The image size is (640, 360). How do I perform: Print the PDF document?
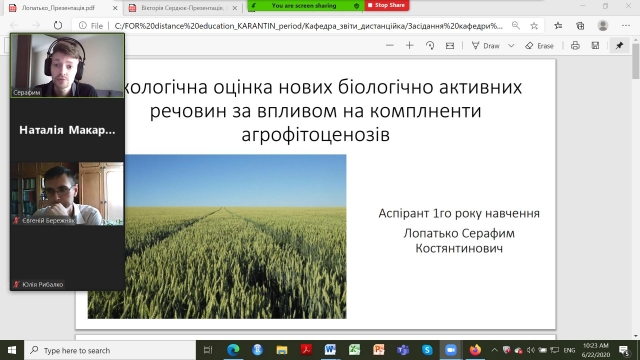tap(575, 46)
